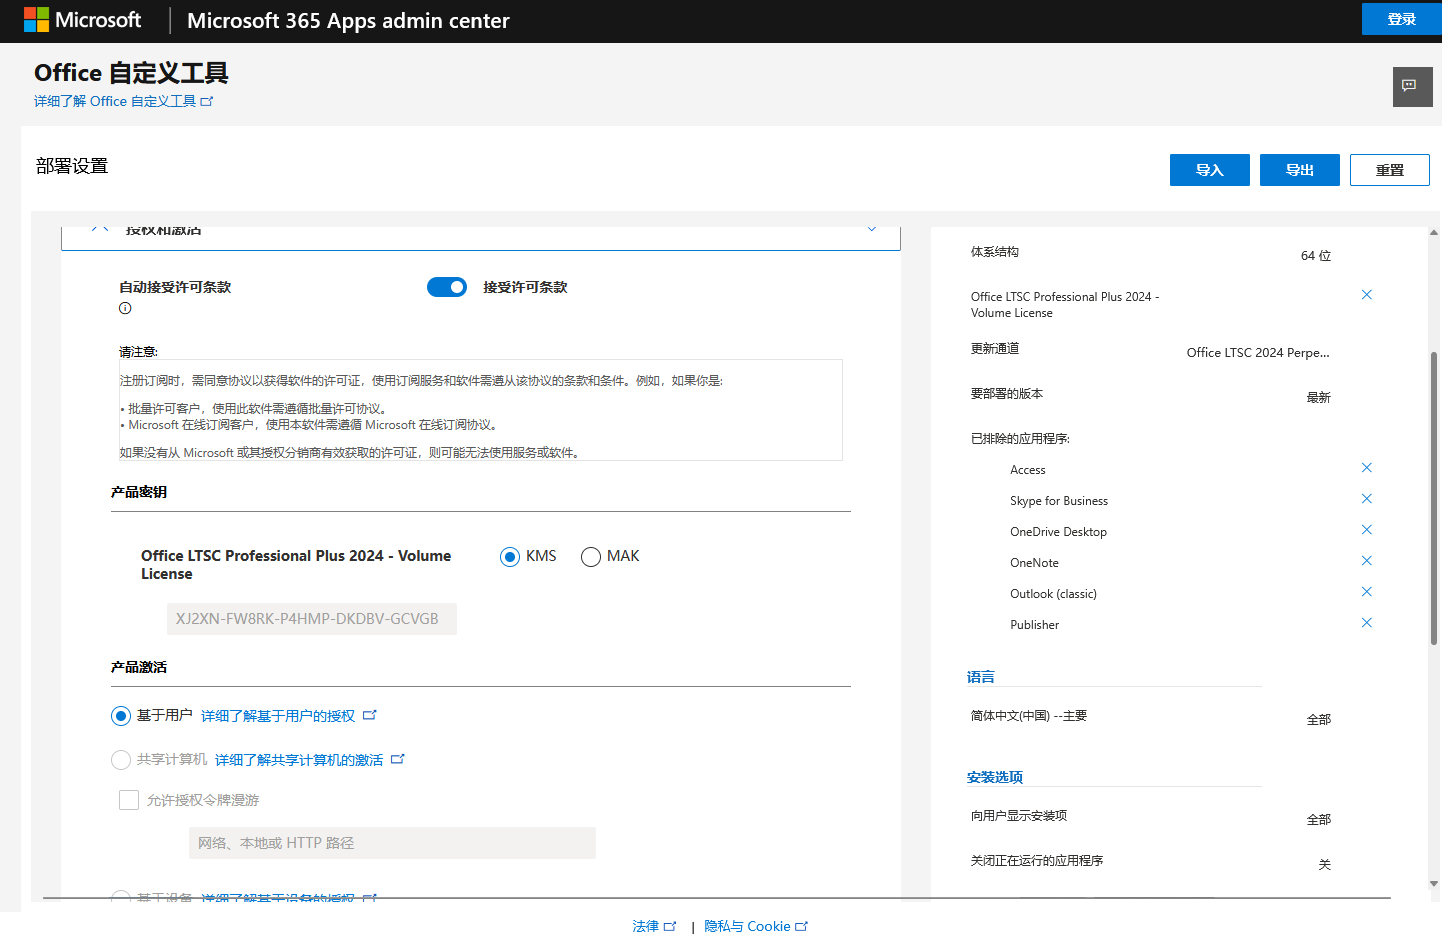Click 导入 button
1442x934 pixels.
(x=1210, y=170)
